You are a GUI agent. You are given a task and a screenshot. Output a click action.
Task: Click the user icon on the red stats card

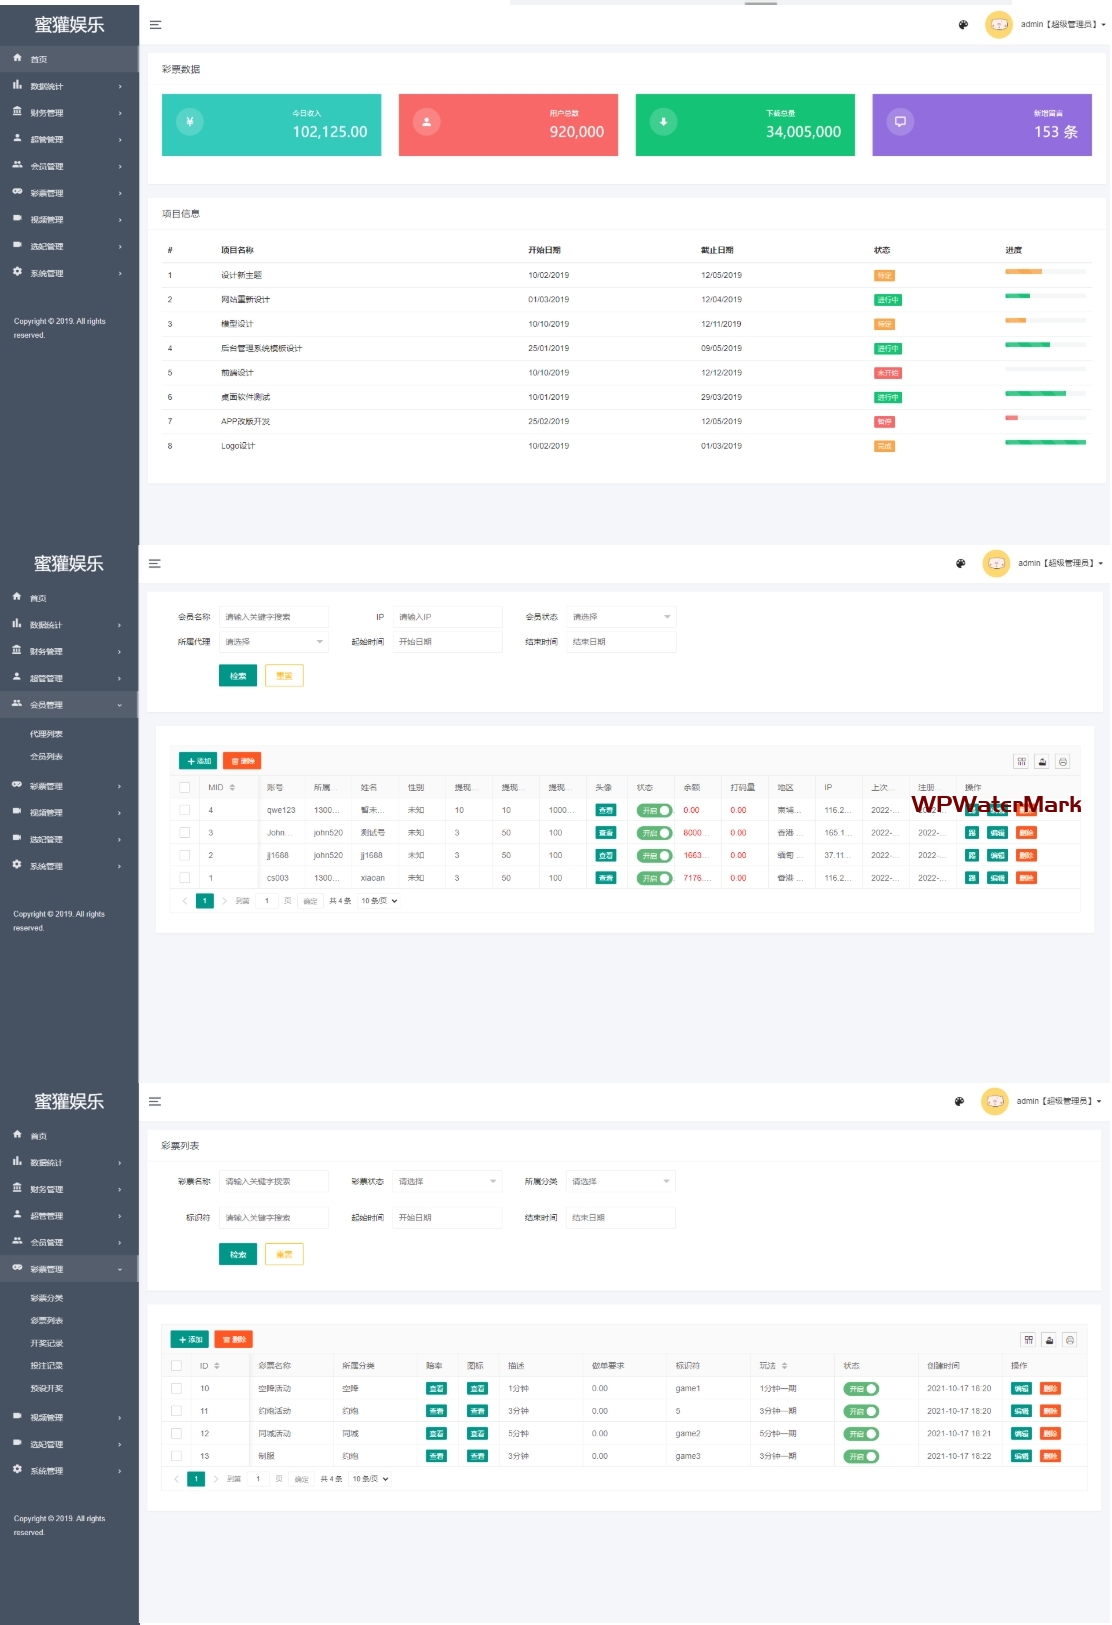pyautogui.click(x=426, y=122)
